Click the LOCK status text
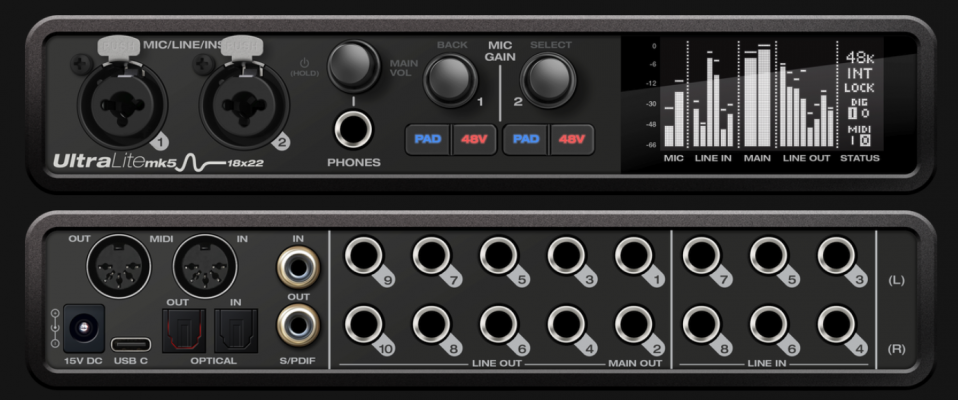This screenshot has width=958, height=400. tap(860, 88)
